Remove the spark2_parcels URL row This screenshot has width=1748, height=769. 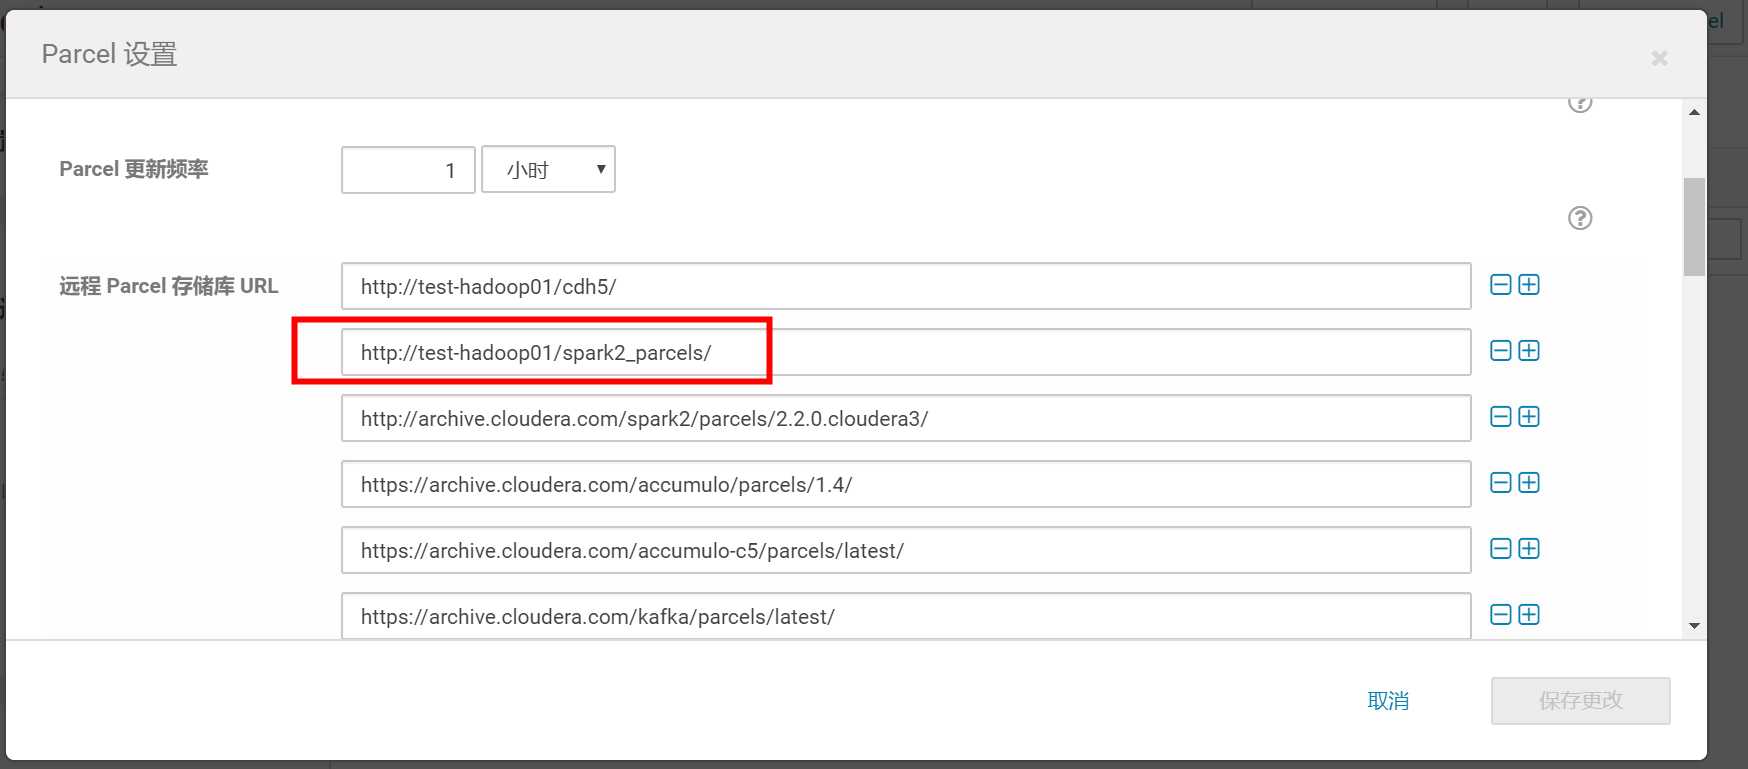point(1500,351)
